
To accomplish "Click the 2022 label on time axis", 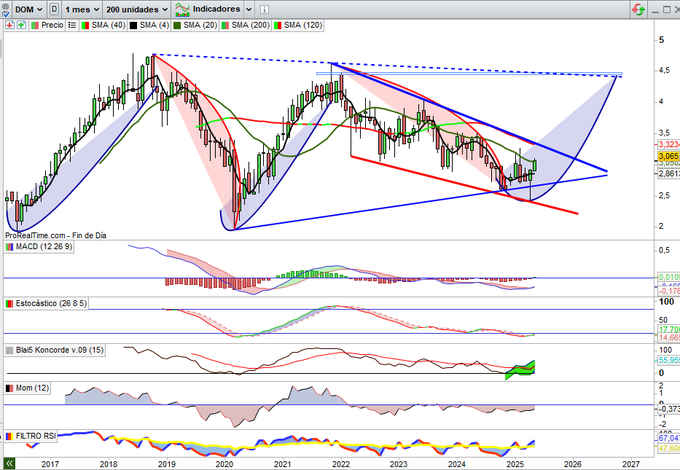I will click(x=341, y=464).
